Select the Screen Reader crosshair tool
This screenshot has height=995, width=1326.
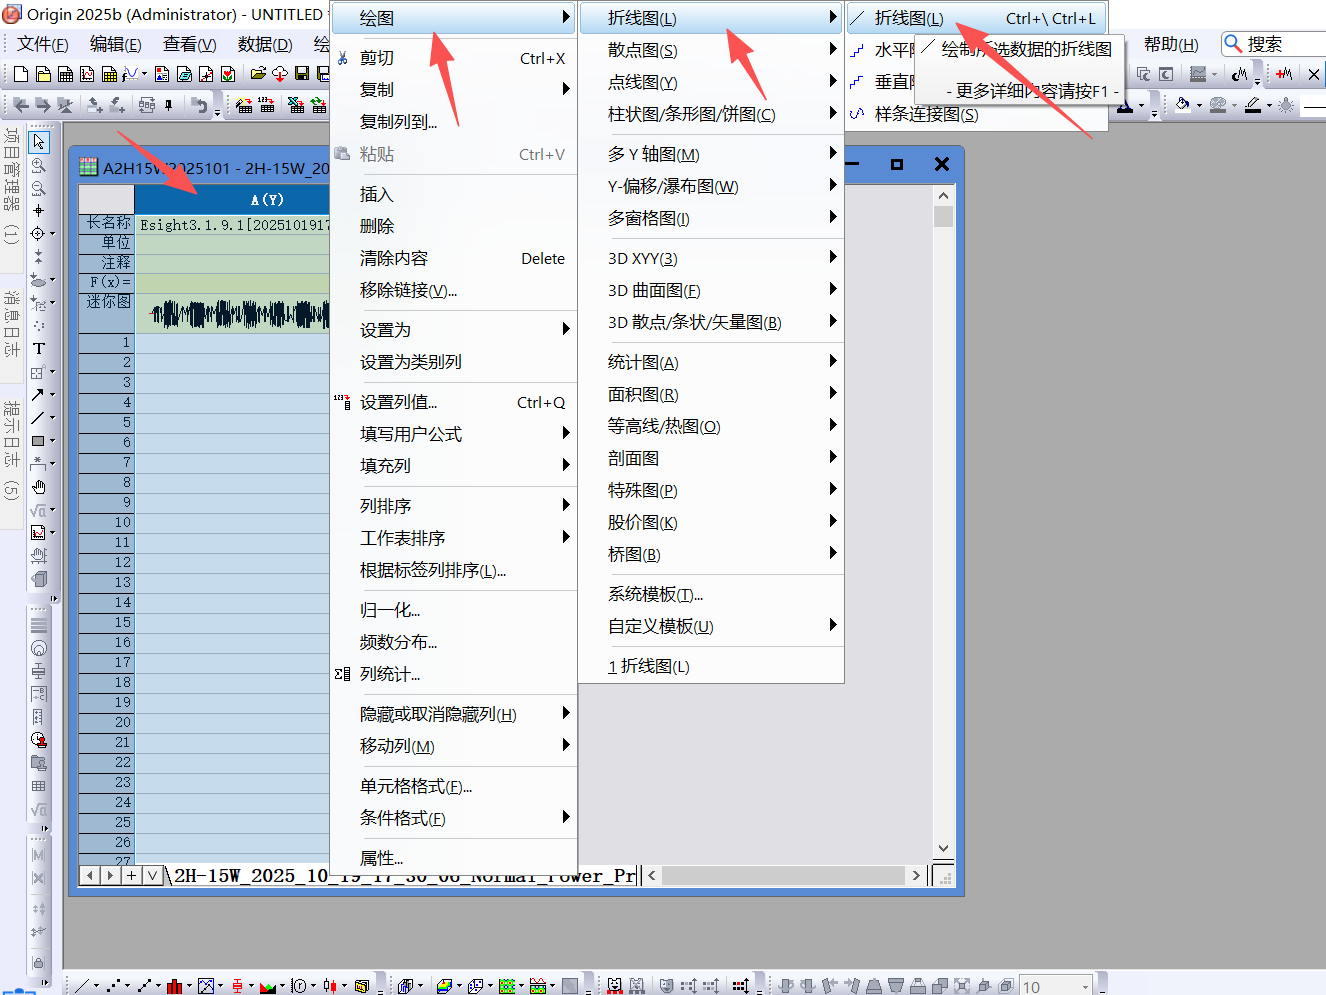(x=38, y=211)
